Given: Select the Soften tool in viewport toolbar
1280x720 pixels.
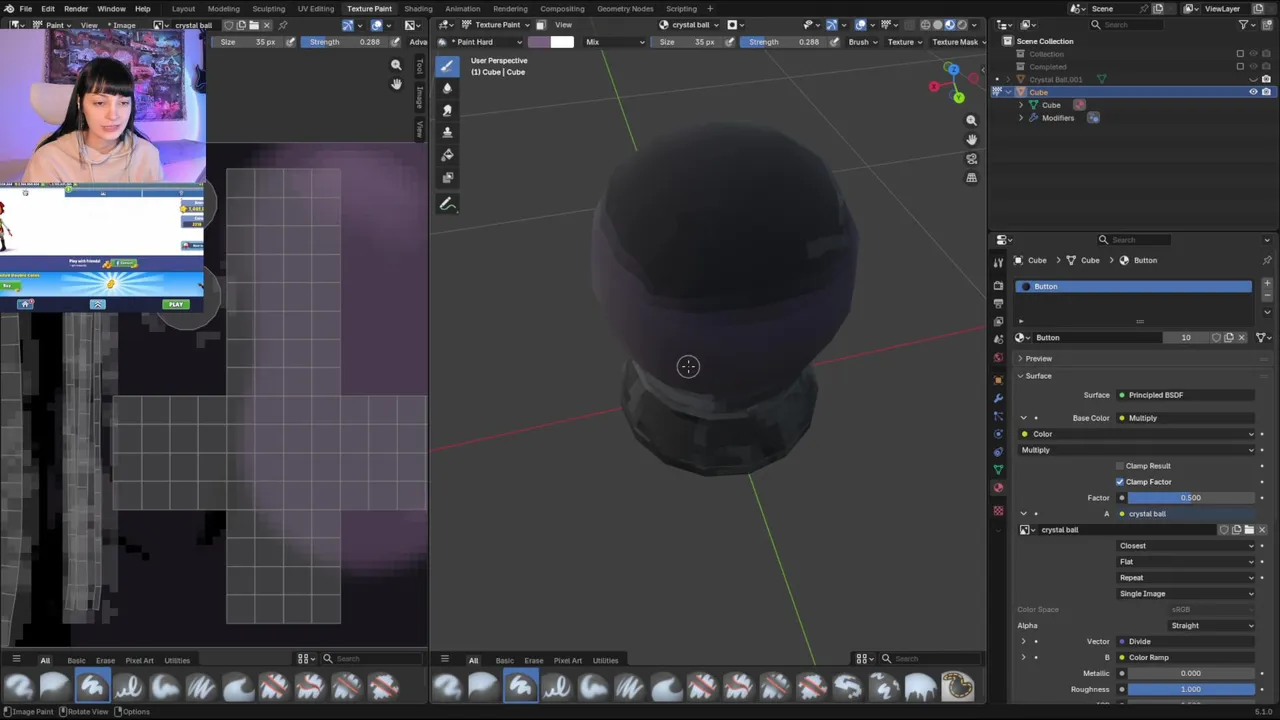Looking at the screenshot, I should (x=447, y=88).
